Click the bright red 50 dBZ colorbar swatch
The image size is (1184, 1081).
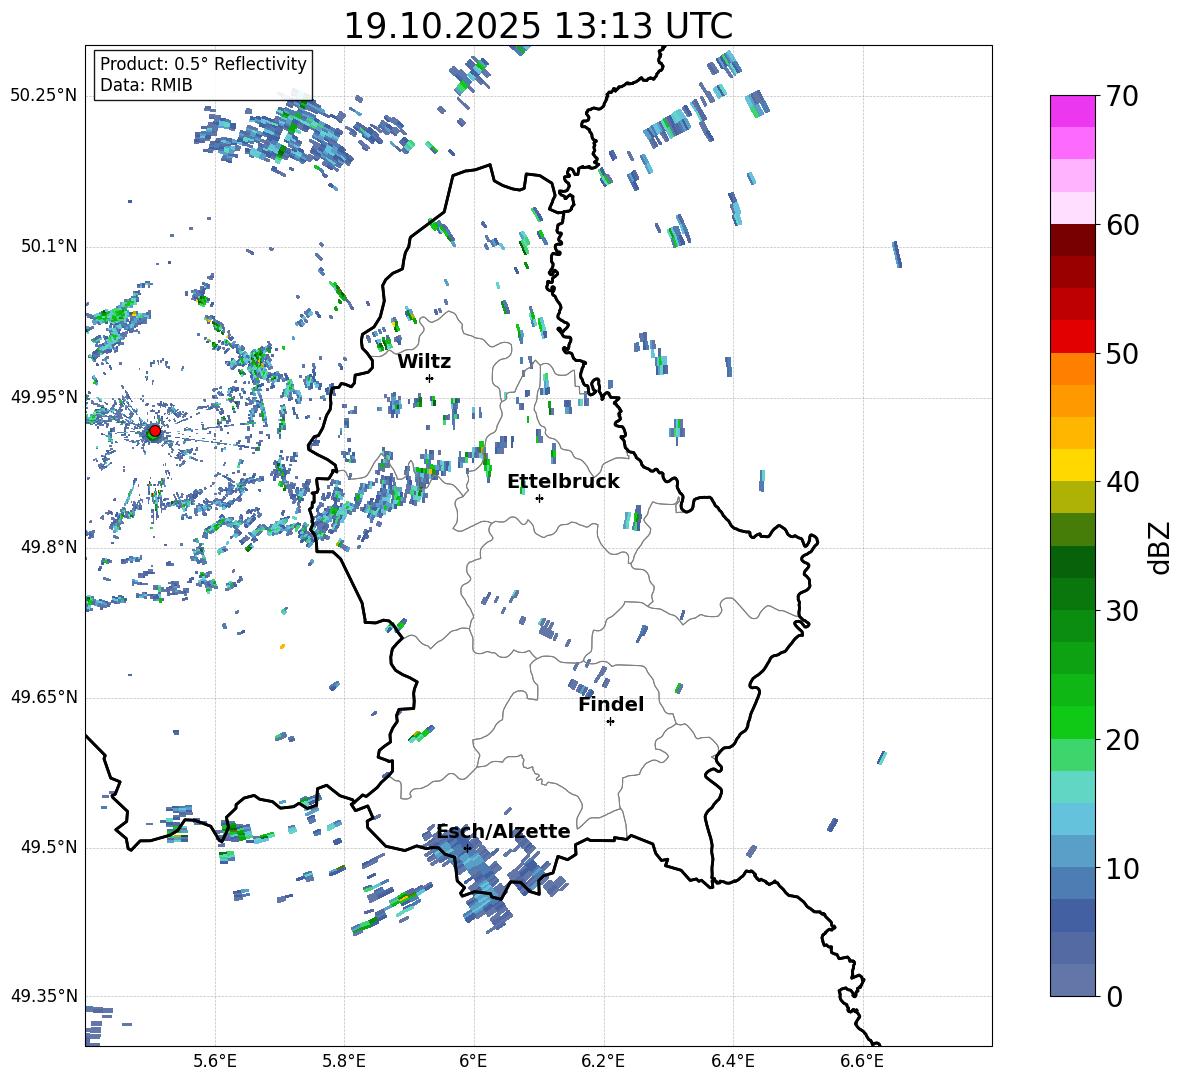pos(1072,337)
